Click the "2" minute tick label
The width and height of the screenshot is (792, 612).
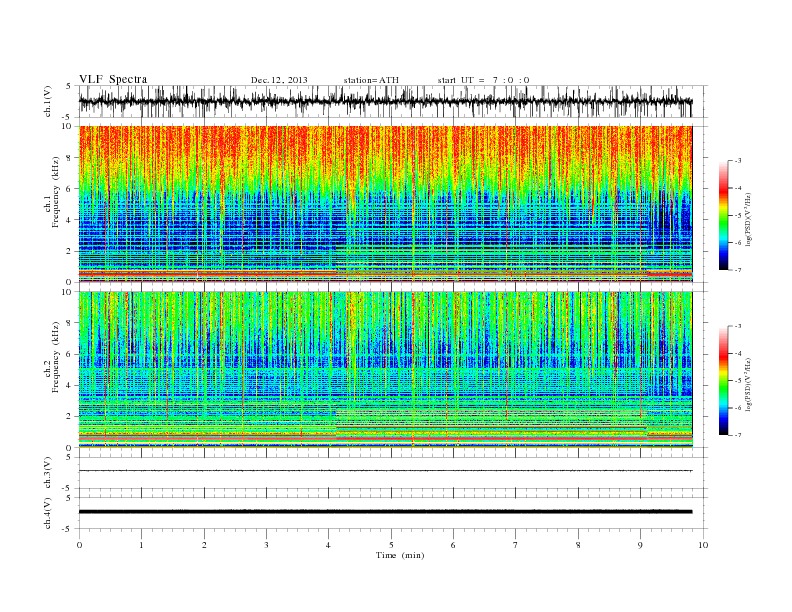[x=204, y=545]
